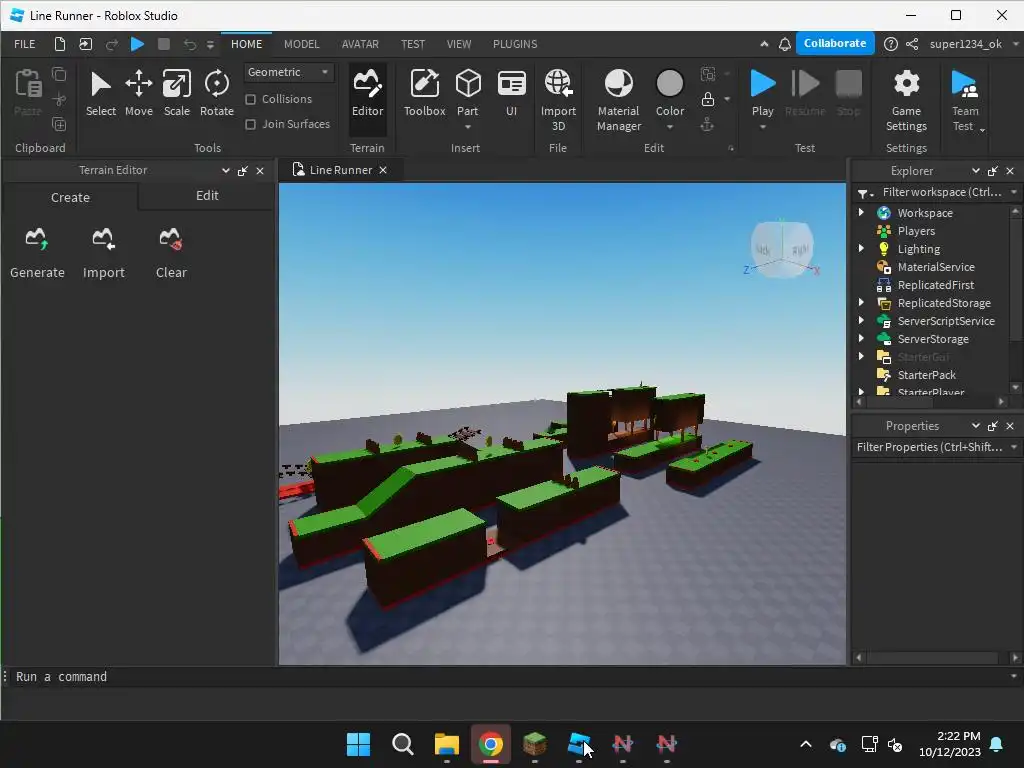
Task: Click the New file icon
Action: pyautogui.click(x=59, y=44)
